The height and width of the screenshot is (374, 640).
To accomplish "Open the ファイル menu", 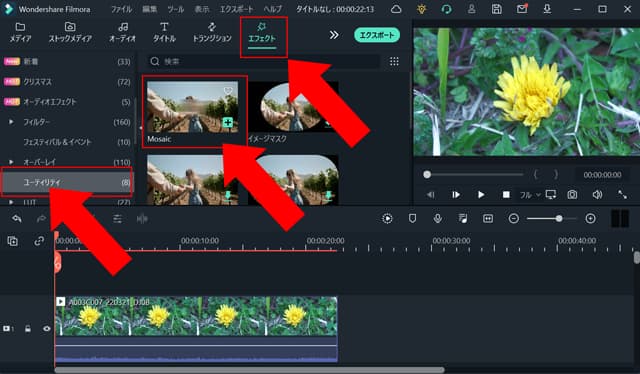I will pyautogui.click(x=122, y=9).
